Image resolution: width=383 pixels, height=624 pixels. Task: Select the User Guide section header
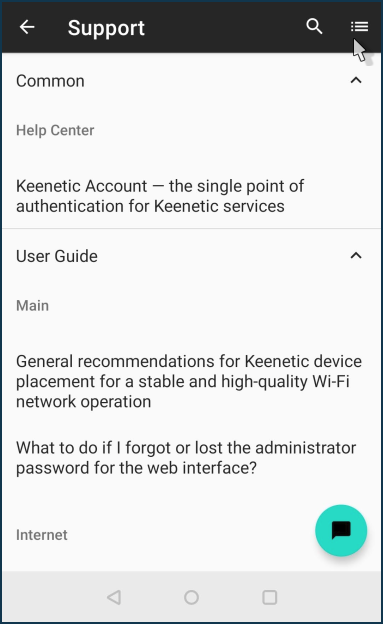[191, 256]
